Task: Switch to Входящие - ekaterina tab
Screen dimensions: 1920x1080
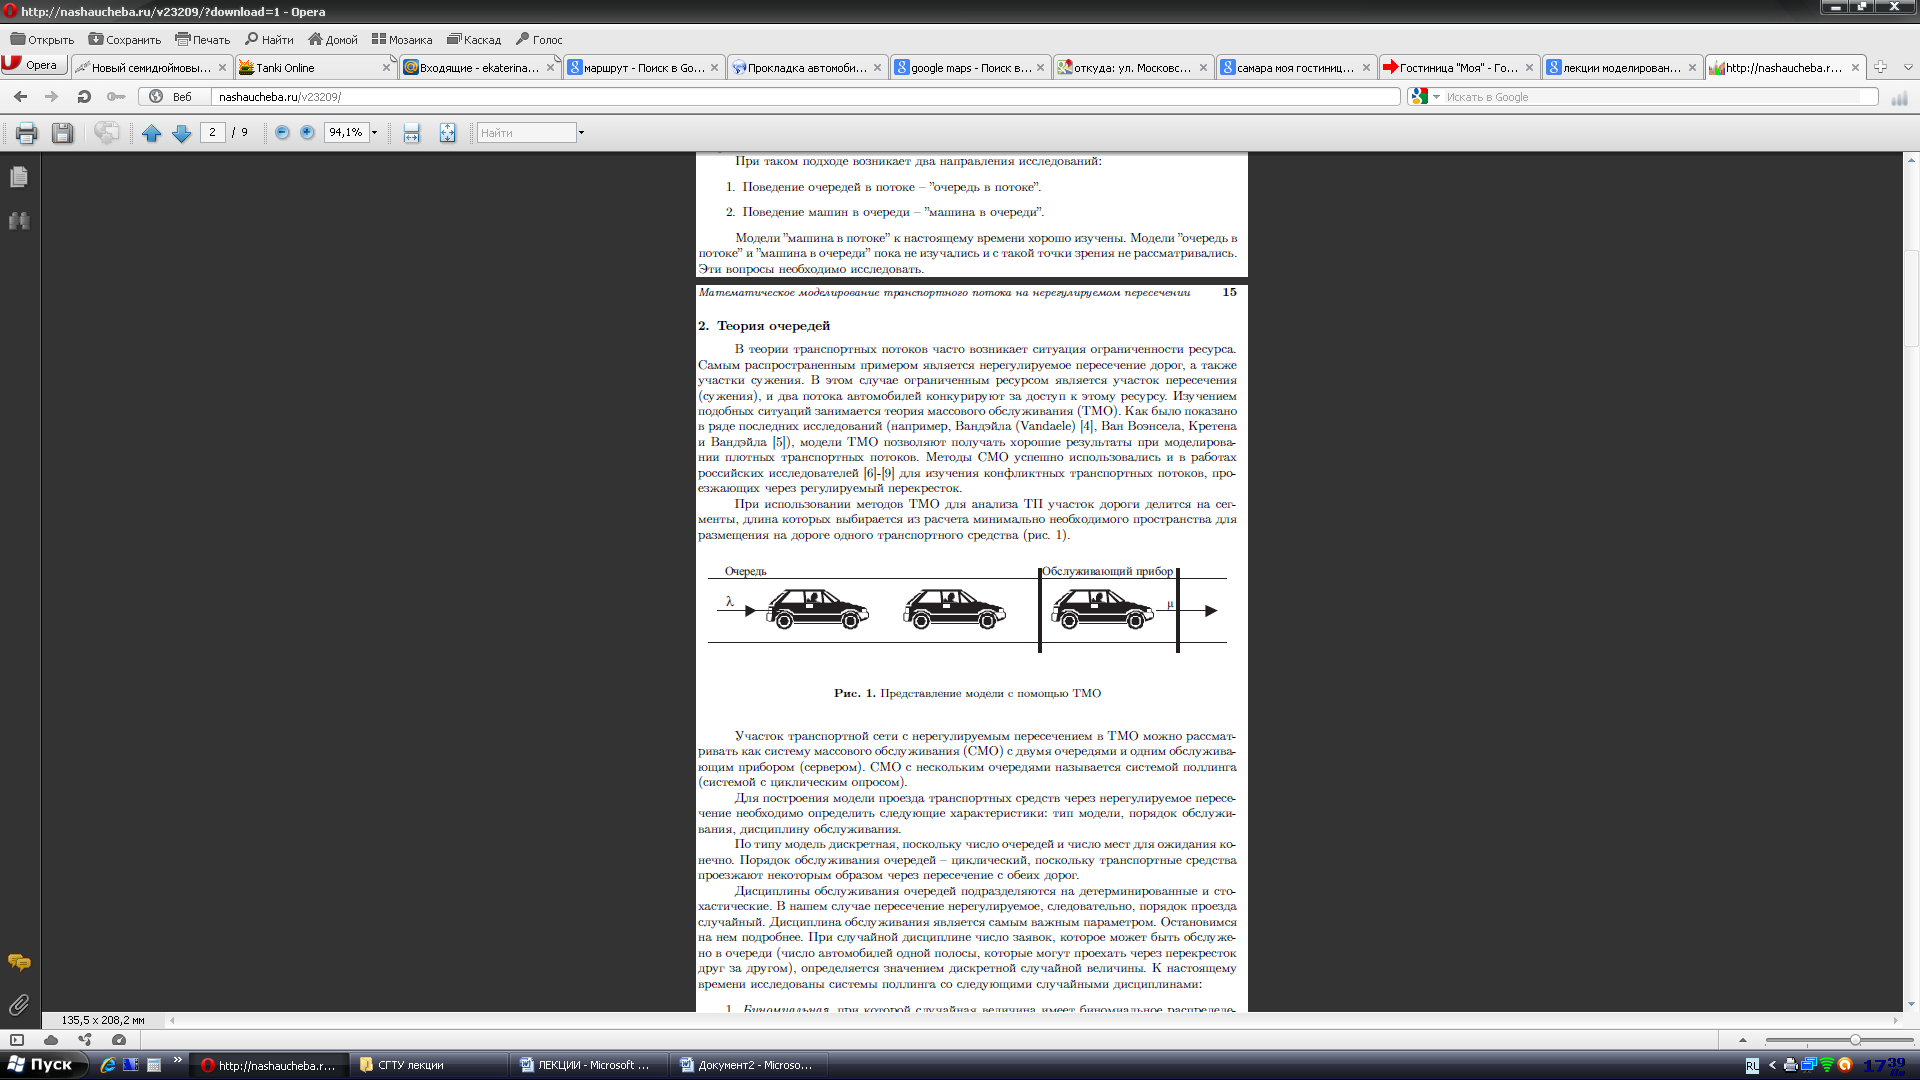Action: tap(478, 67)
